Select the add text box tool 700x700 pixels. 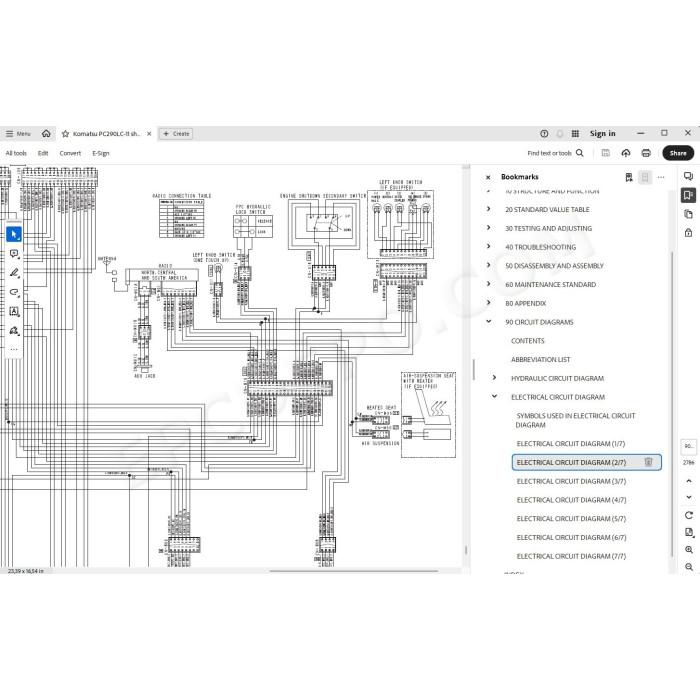click(14, 312)
